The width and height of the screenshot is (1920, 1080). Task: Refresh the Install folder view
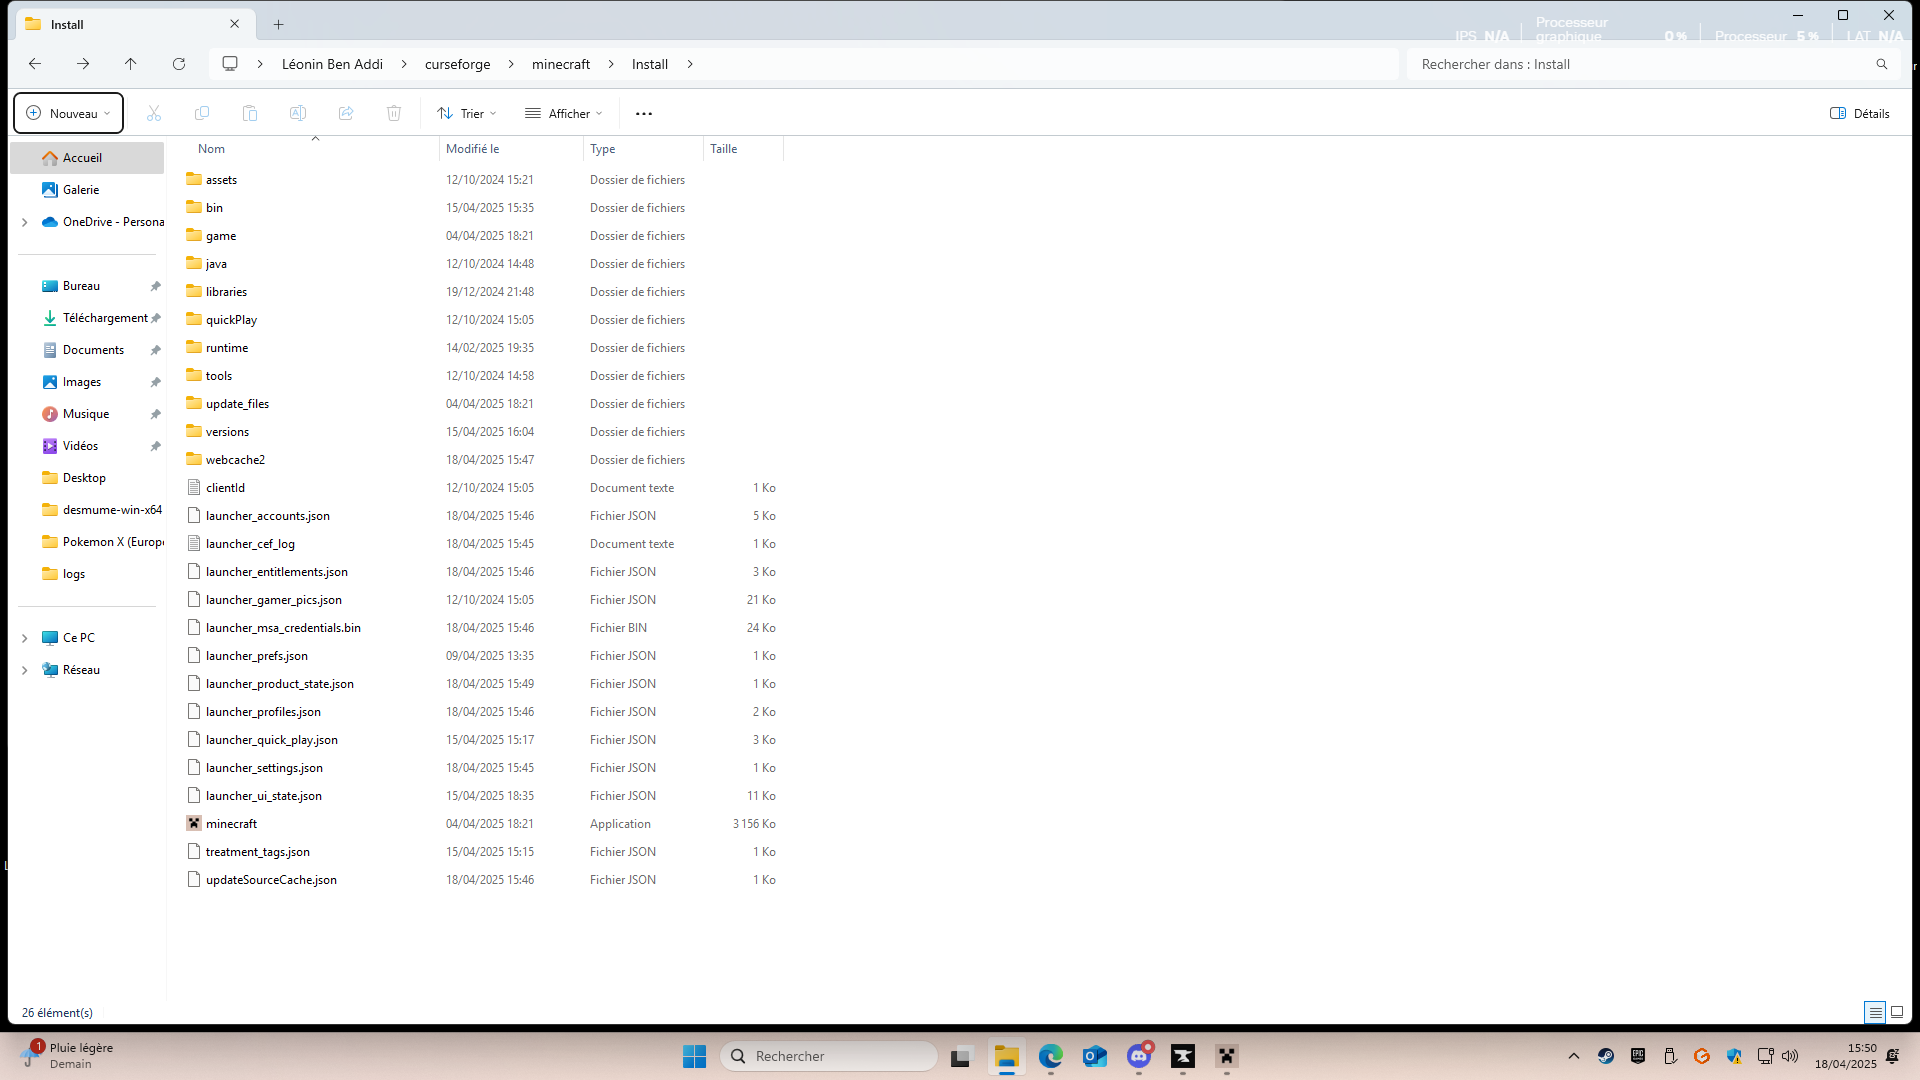click(x=179, y=64)
